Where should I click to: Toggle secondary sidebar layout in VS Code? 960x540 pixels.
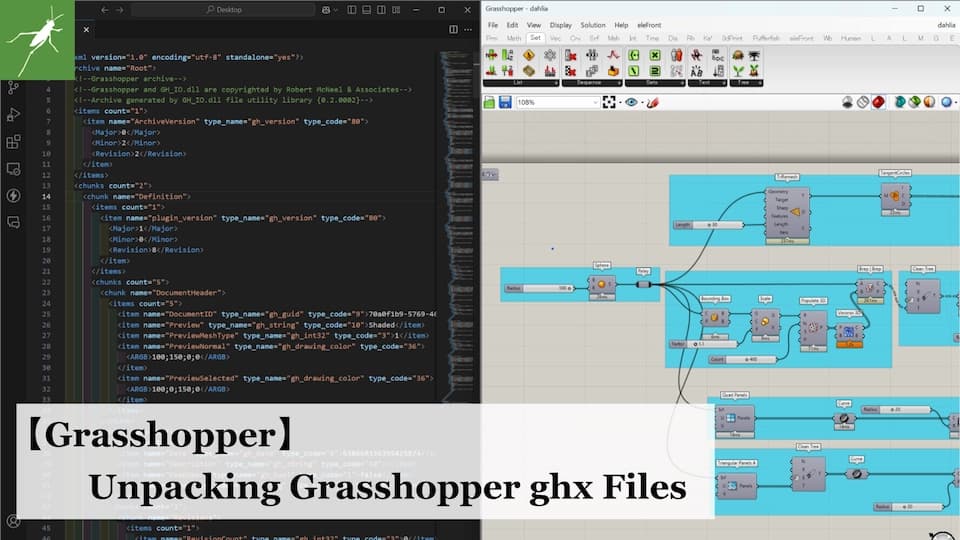(x=381, y=10)
